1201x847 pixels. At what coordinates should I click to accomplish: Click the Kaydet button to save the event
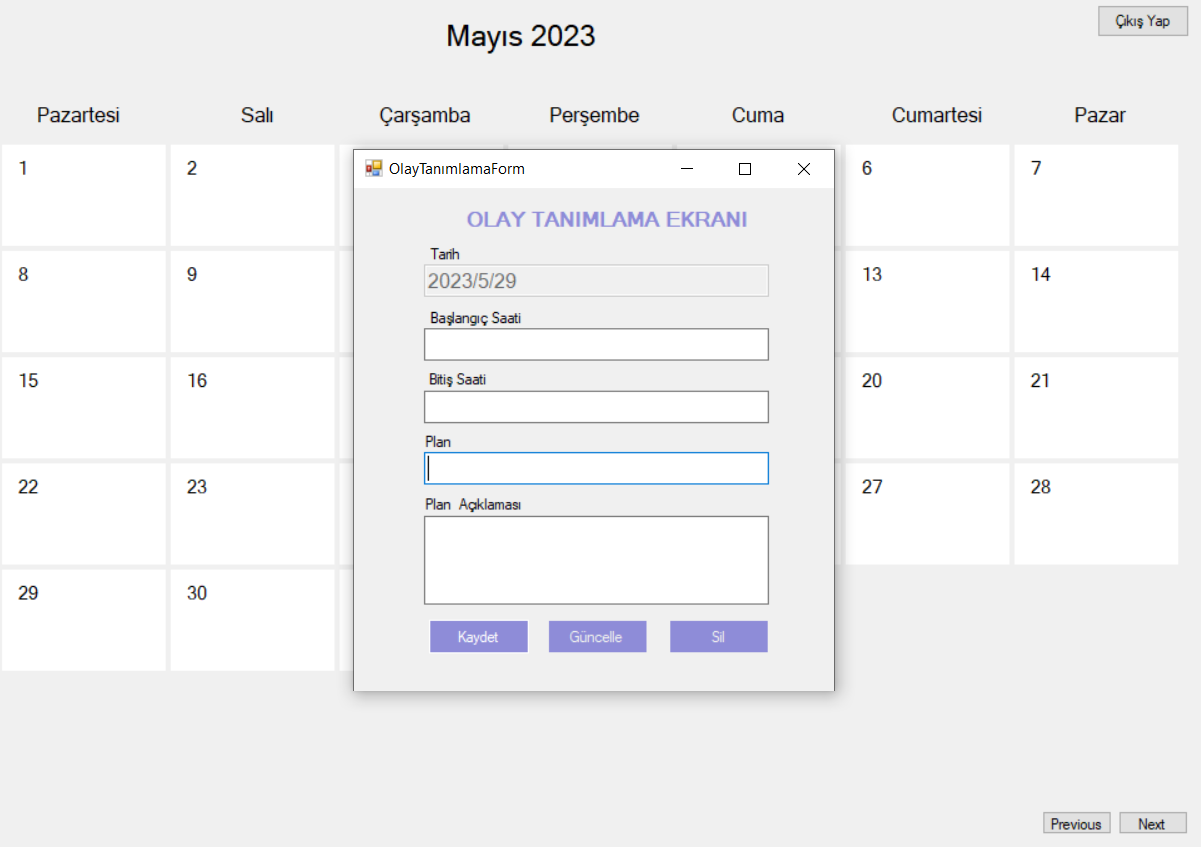(478, 636)
